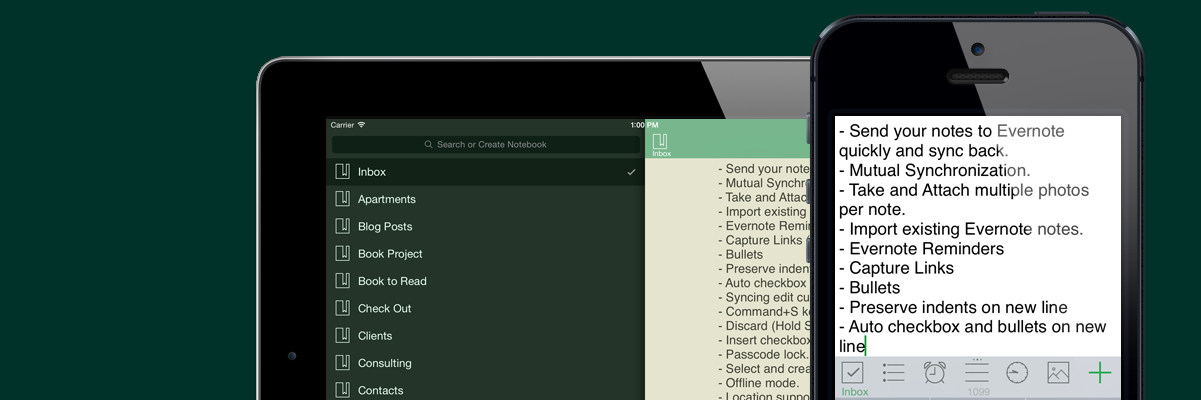Tap the notebook icon beside Consulting
The image size is (1201, 400).
pyautogui.click(x=342, y=363)
